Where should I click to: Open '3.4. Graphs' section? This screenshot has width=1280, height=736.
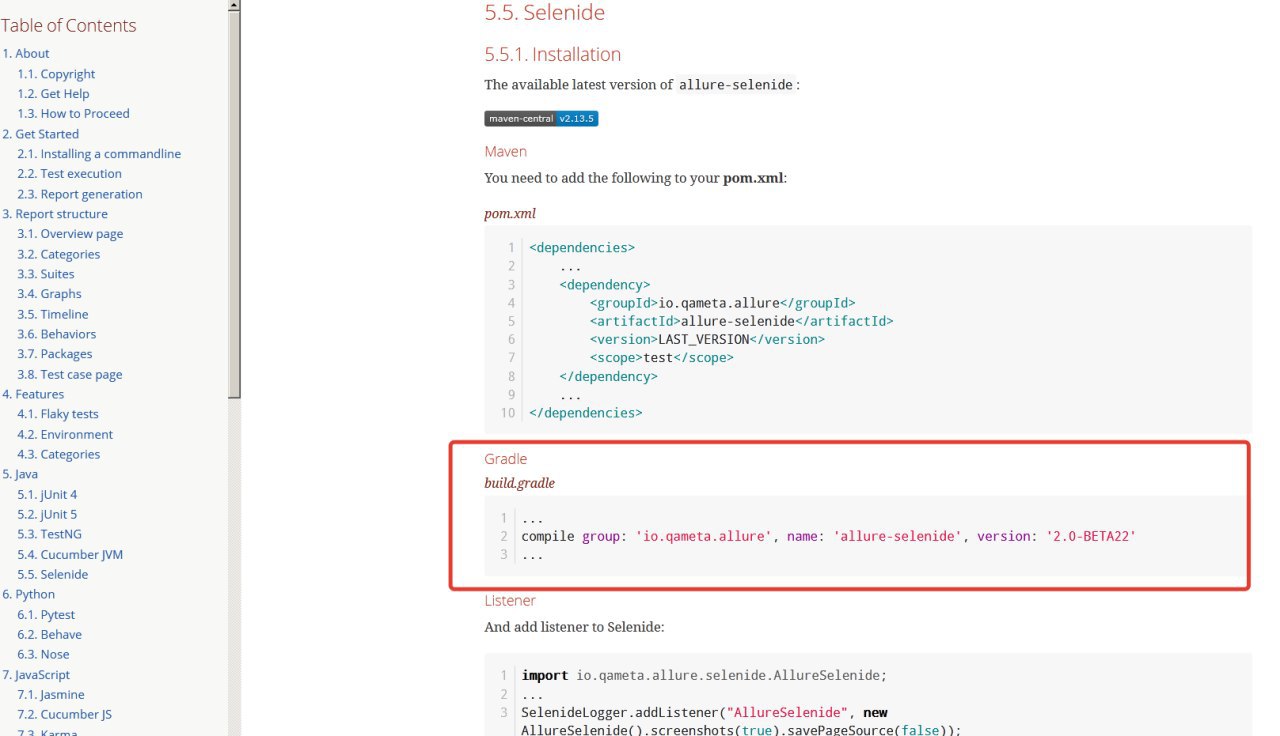pos(49,294)
